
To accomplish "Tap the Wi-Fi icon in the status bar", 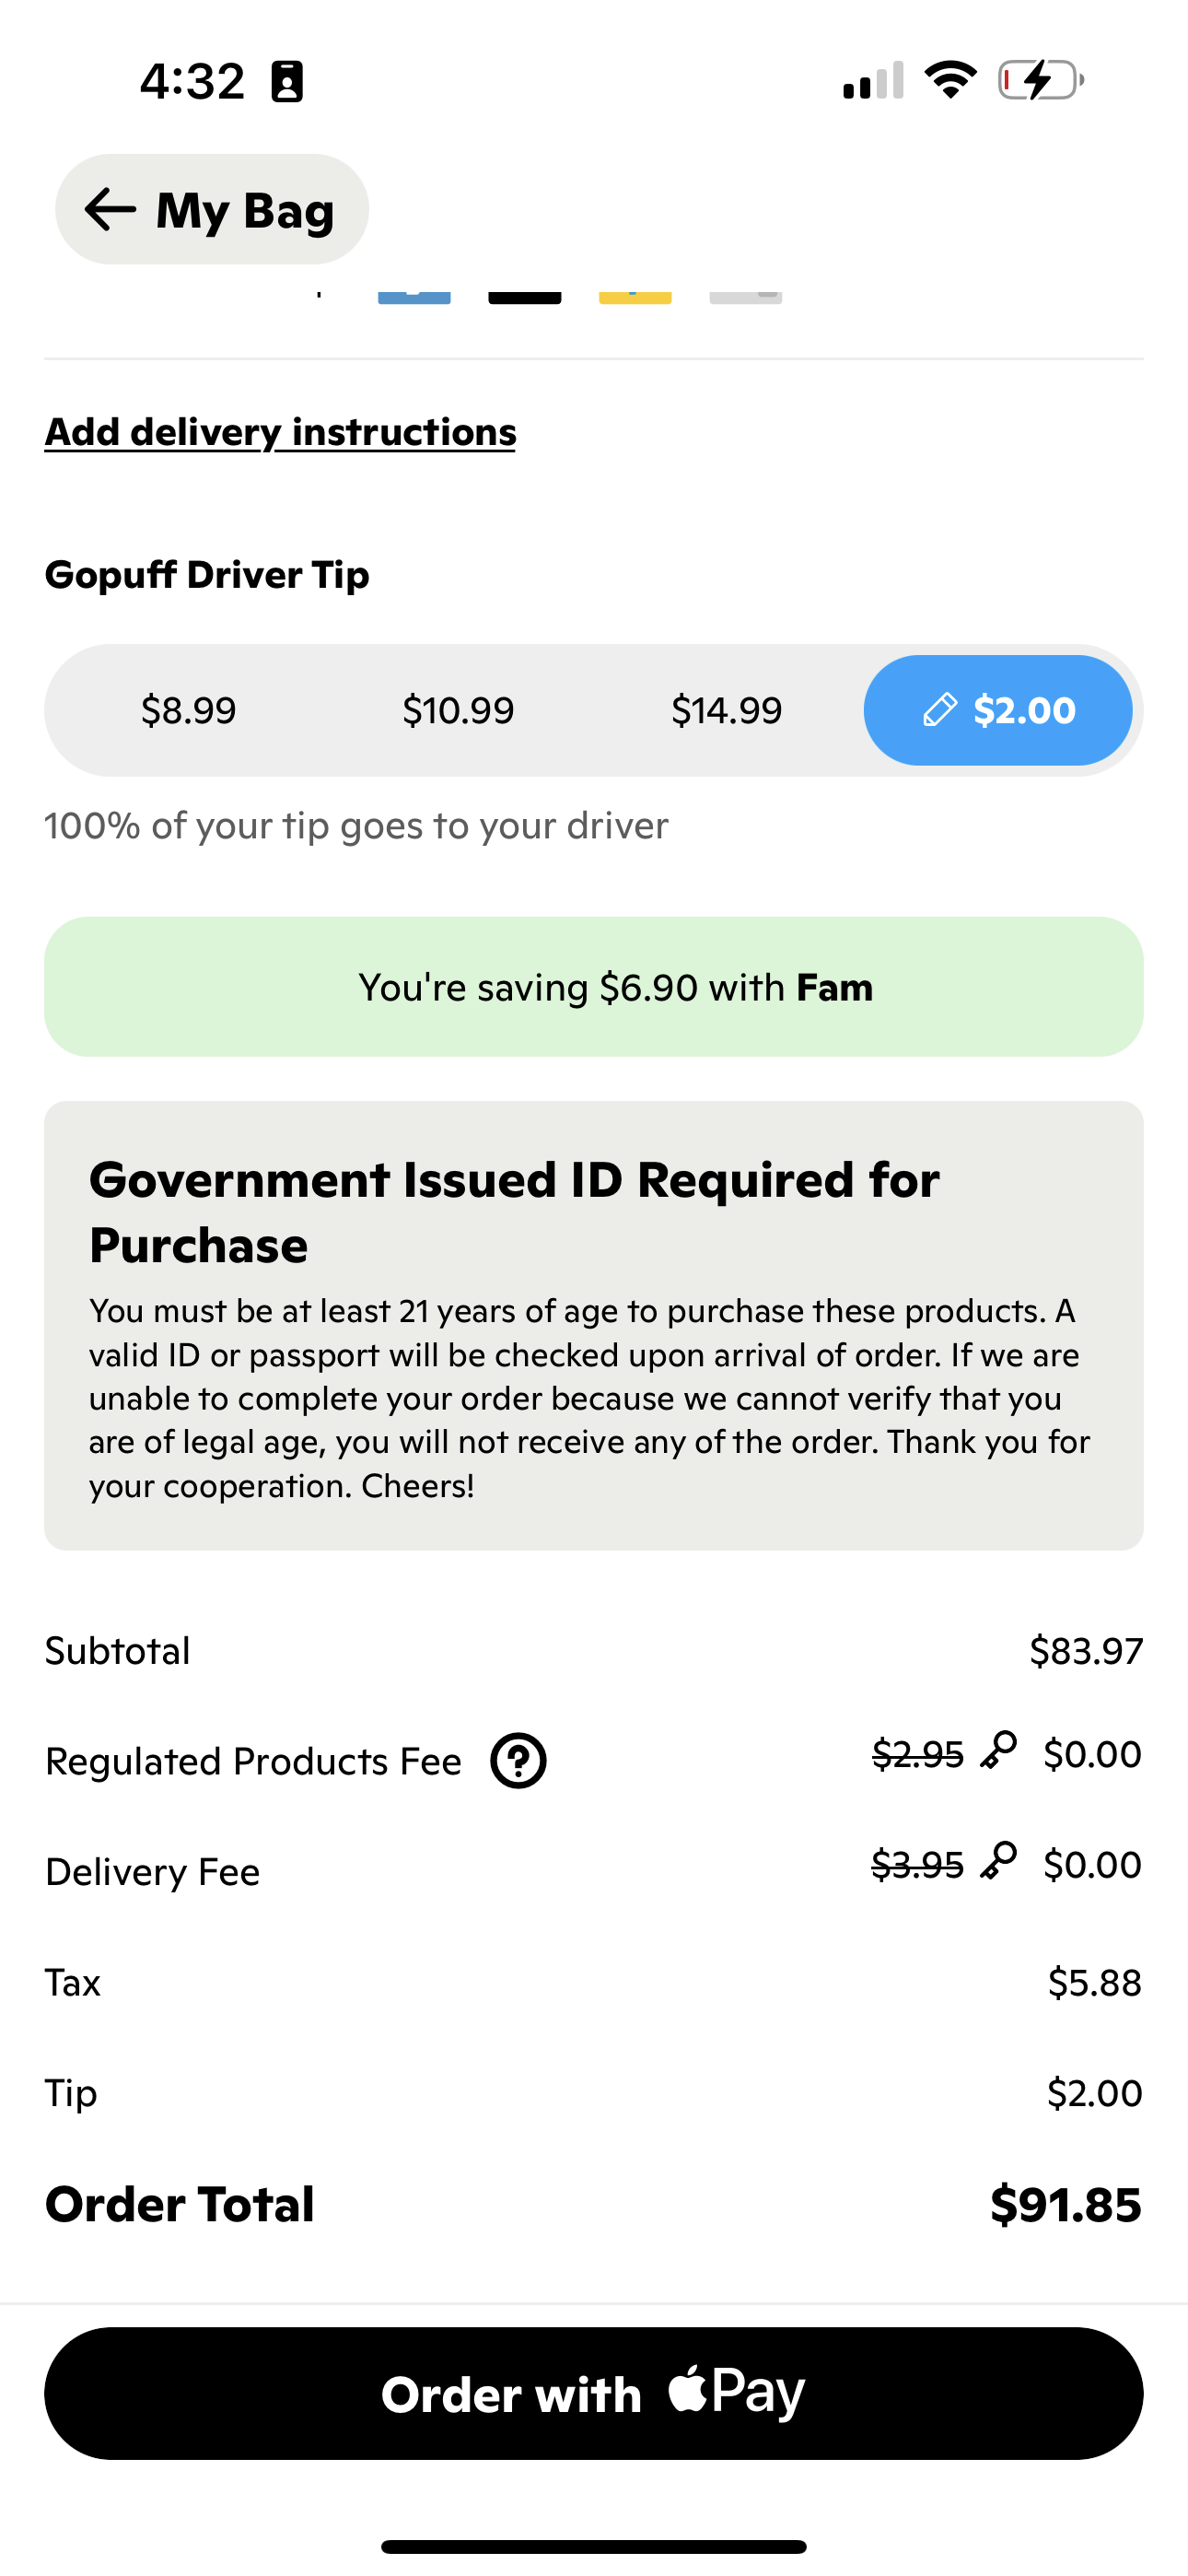I will pos(951,80).
